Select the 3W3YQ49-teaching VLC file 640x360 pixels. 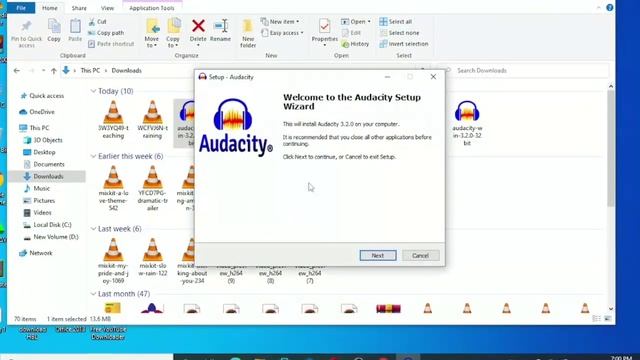[113, 120]
